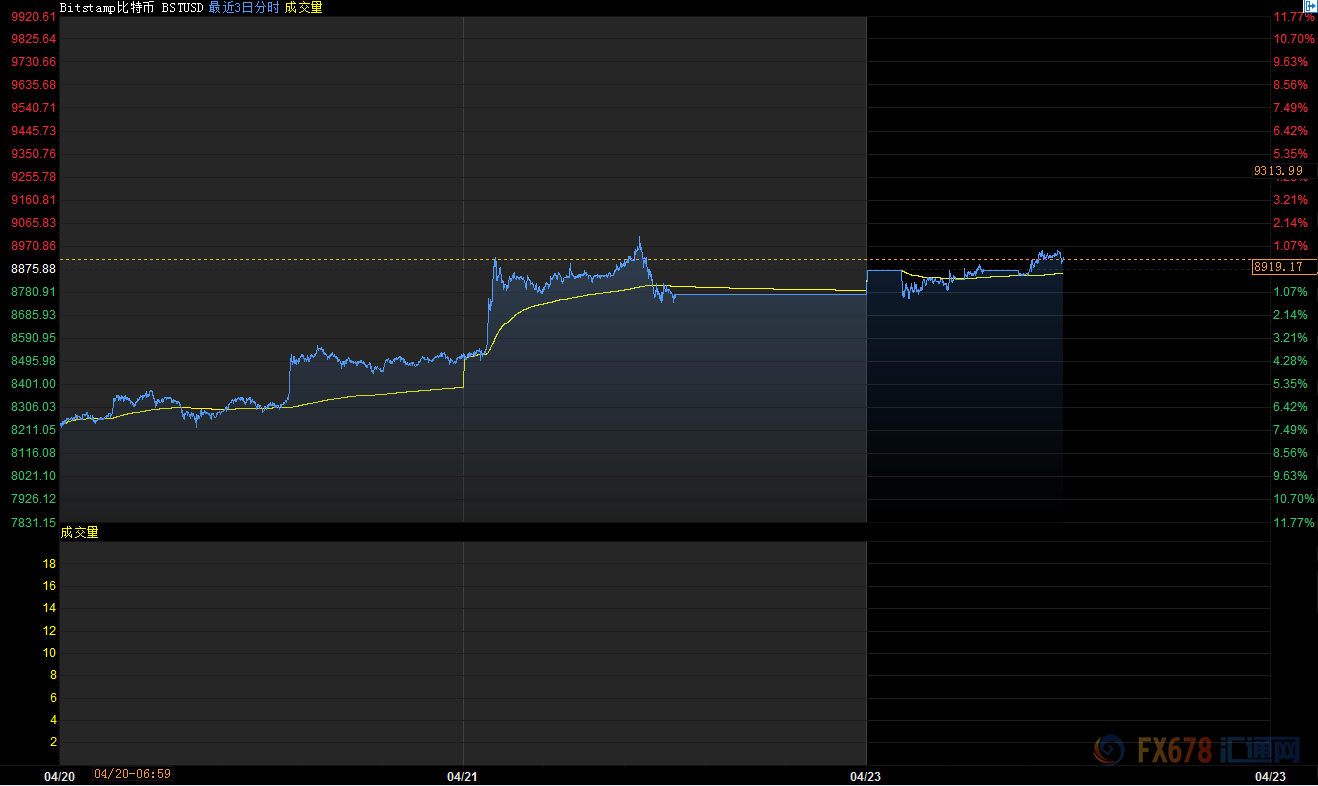Click the 9255.78 axis value

click(33, 177)
